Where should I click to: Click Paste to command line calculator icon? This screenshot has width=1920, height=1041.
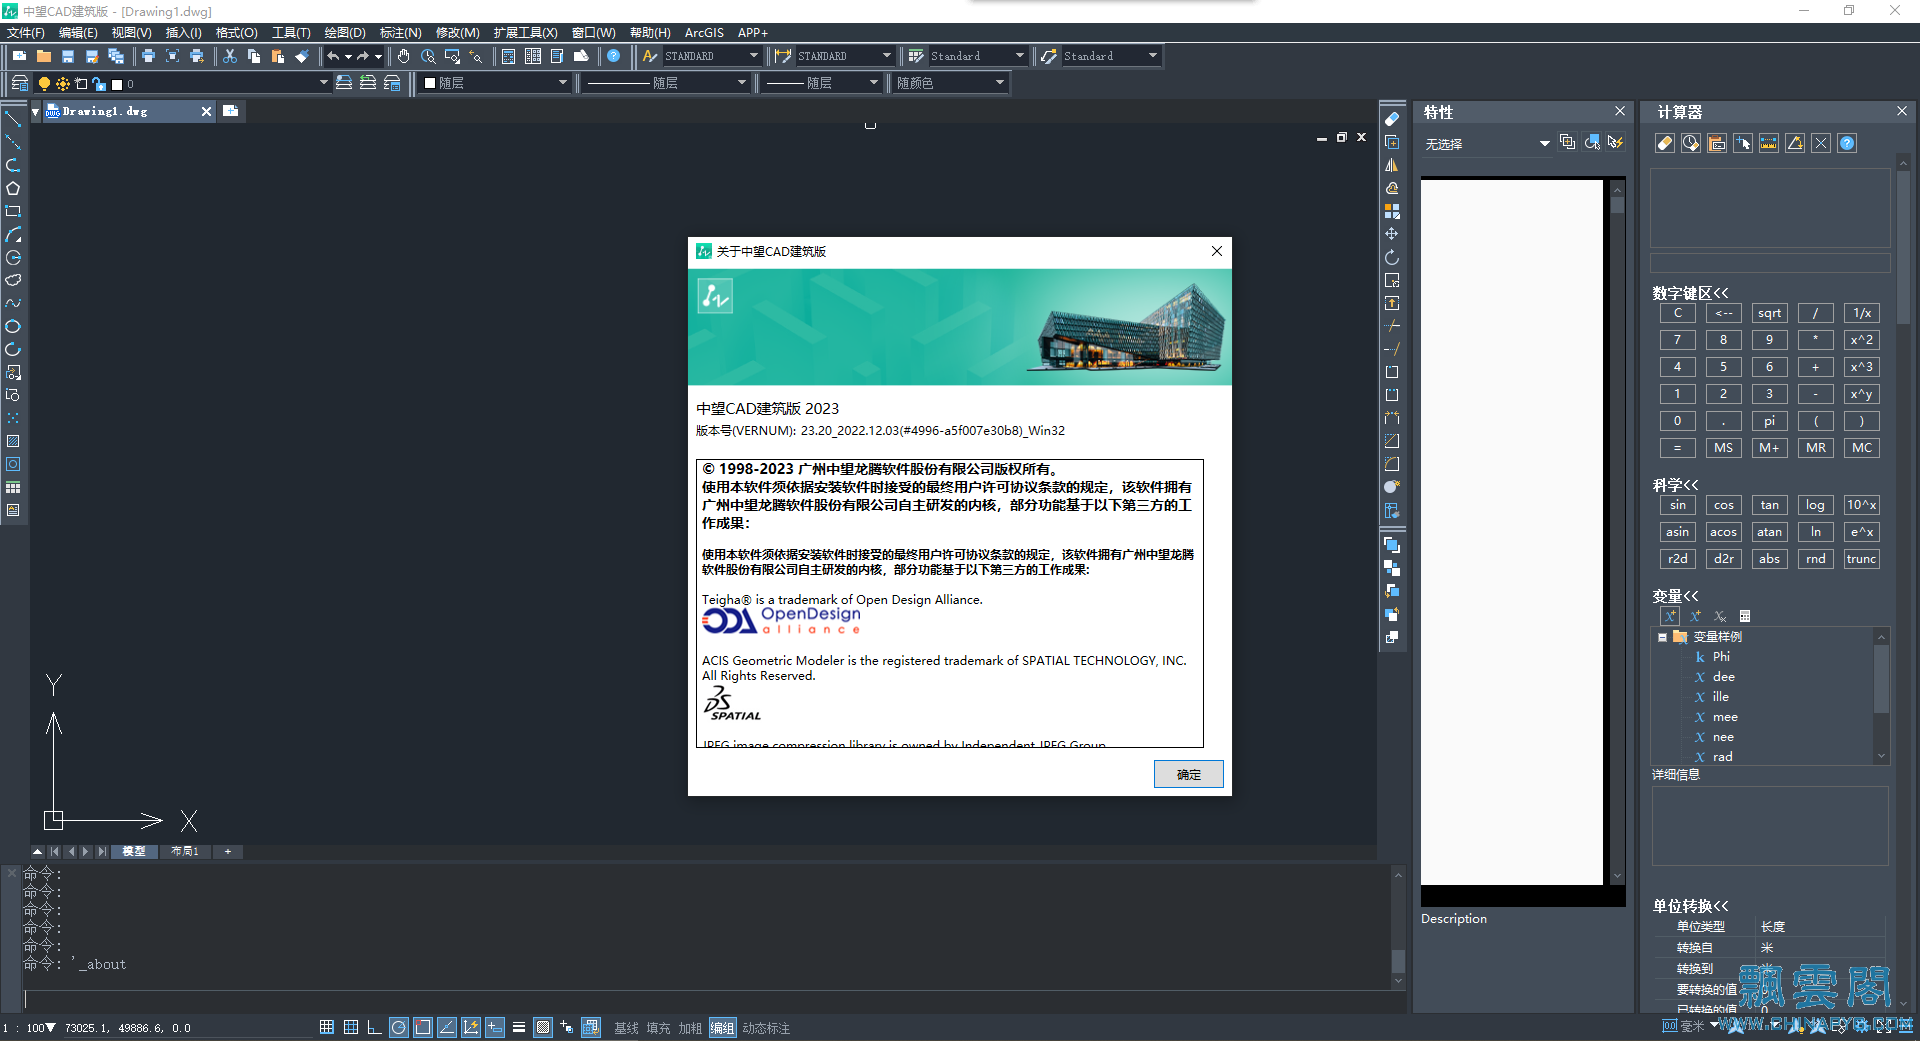[x=1717, y=143]
